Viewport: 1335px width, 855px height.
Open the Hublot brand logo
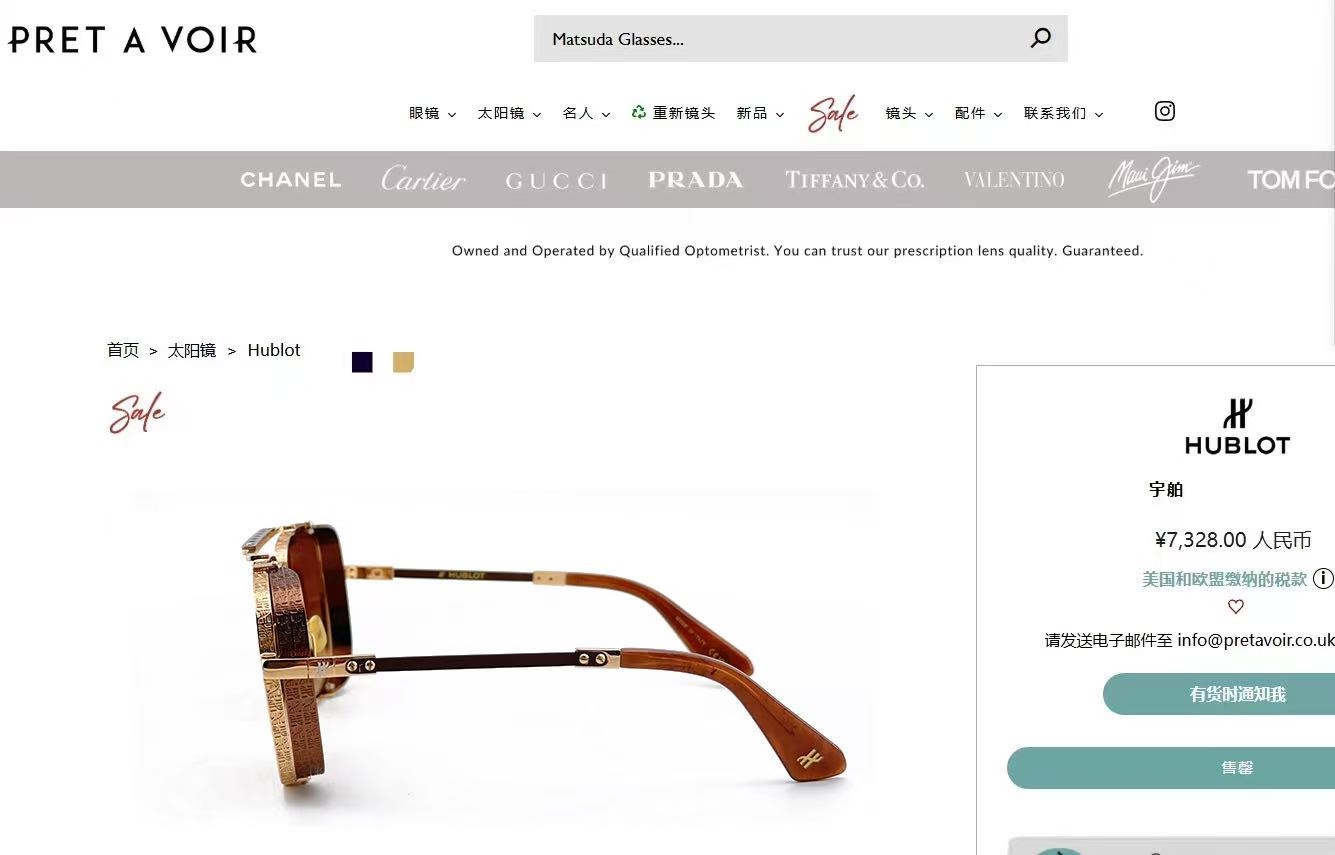click(1237, 427)
